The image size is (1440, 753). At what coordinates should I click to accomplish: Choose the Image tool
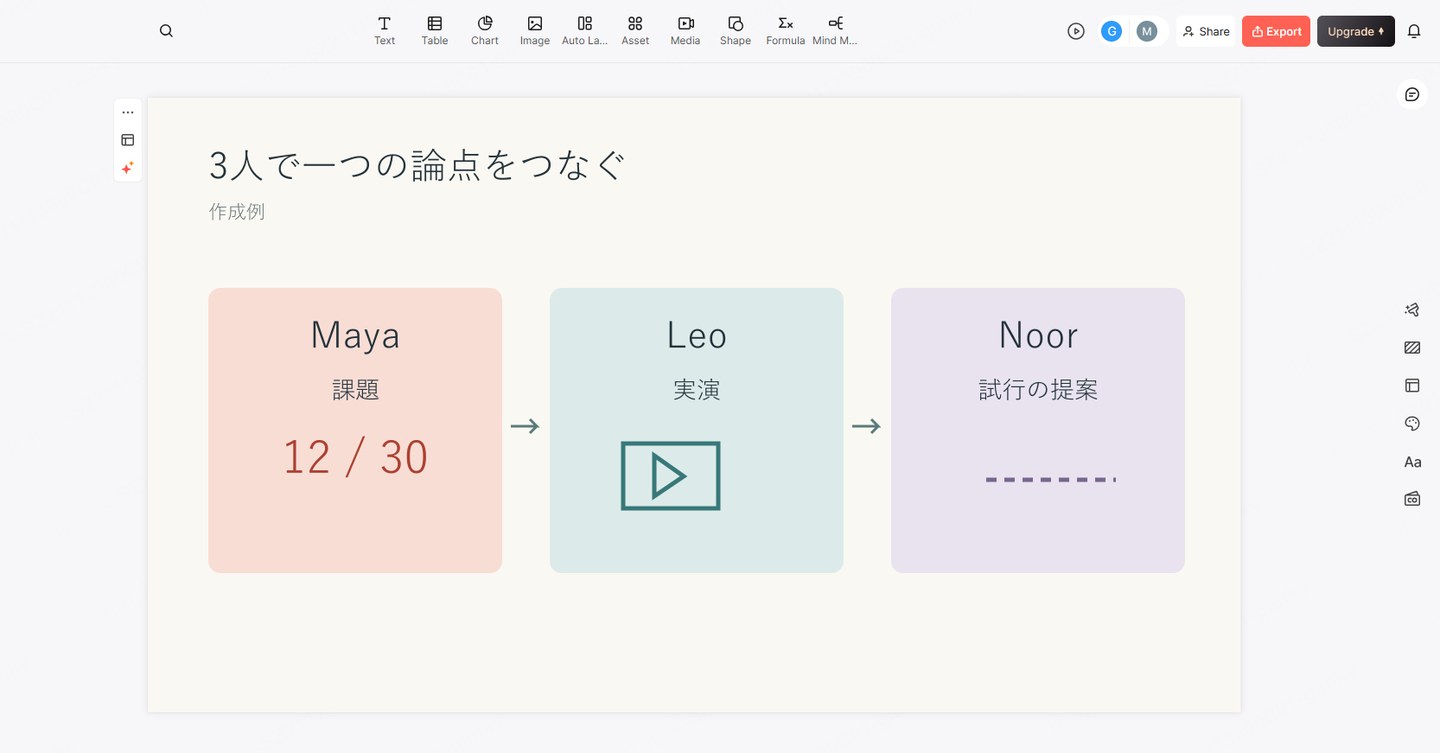pyautogui.click(x=535, y=31)
